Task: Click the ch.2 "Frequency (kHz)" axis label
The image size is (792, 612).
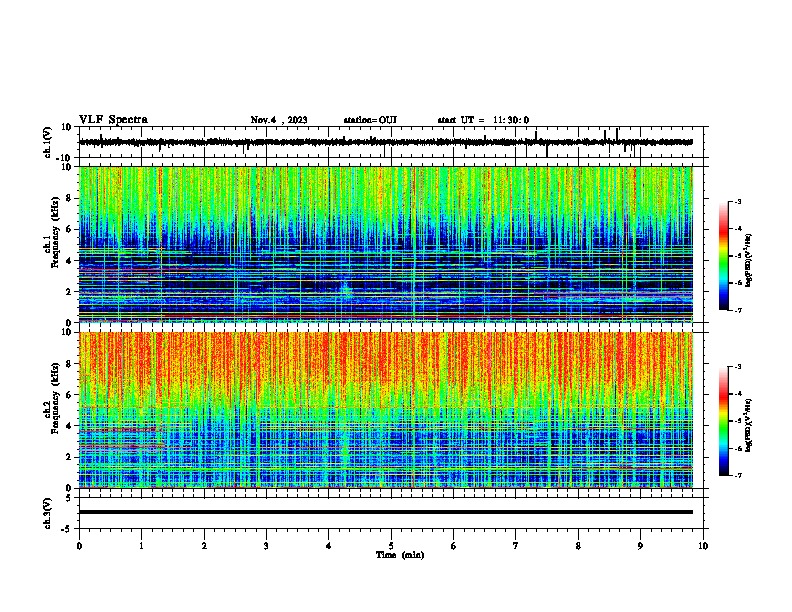Action: click(x=55, y=398)
